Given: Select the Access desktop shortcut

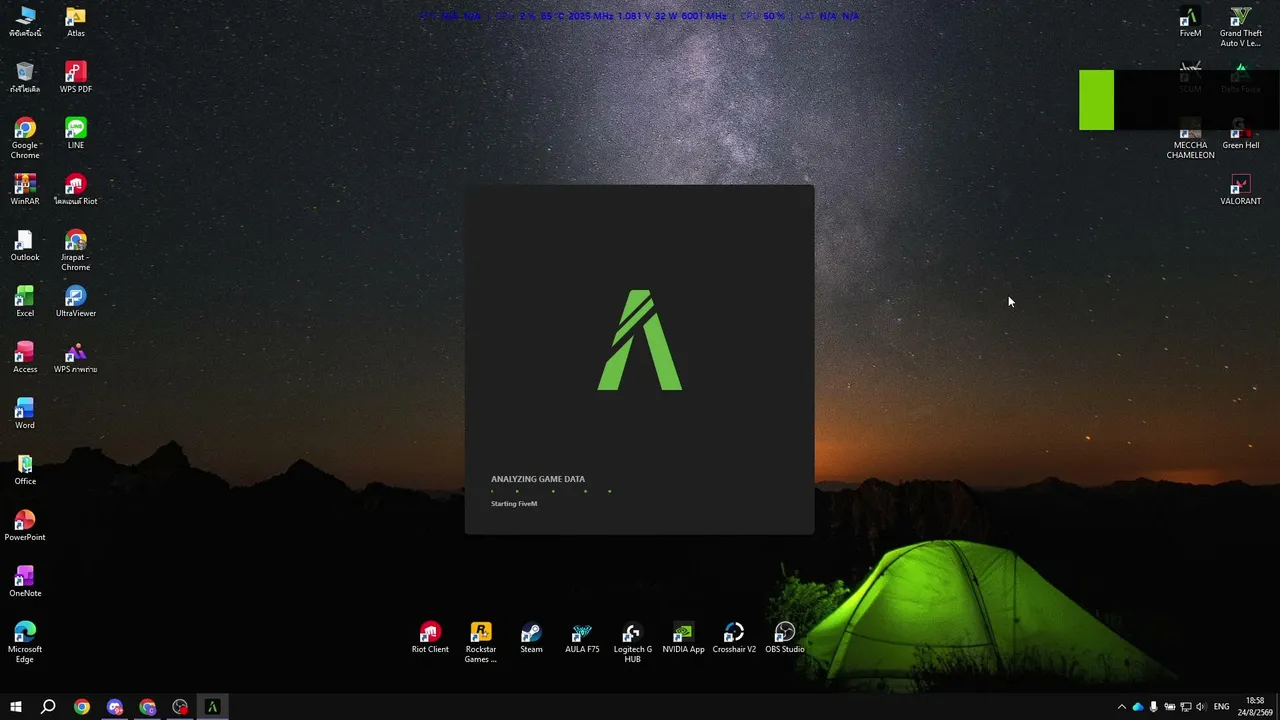Looking at the screenshot, I should click(25, 358).
